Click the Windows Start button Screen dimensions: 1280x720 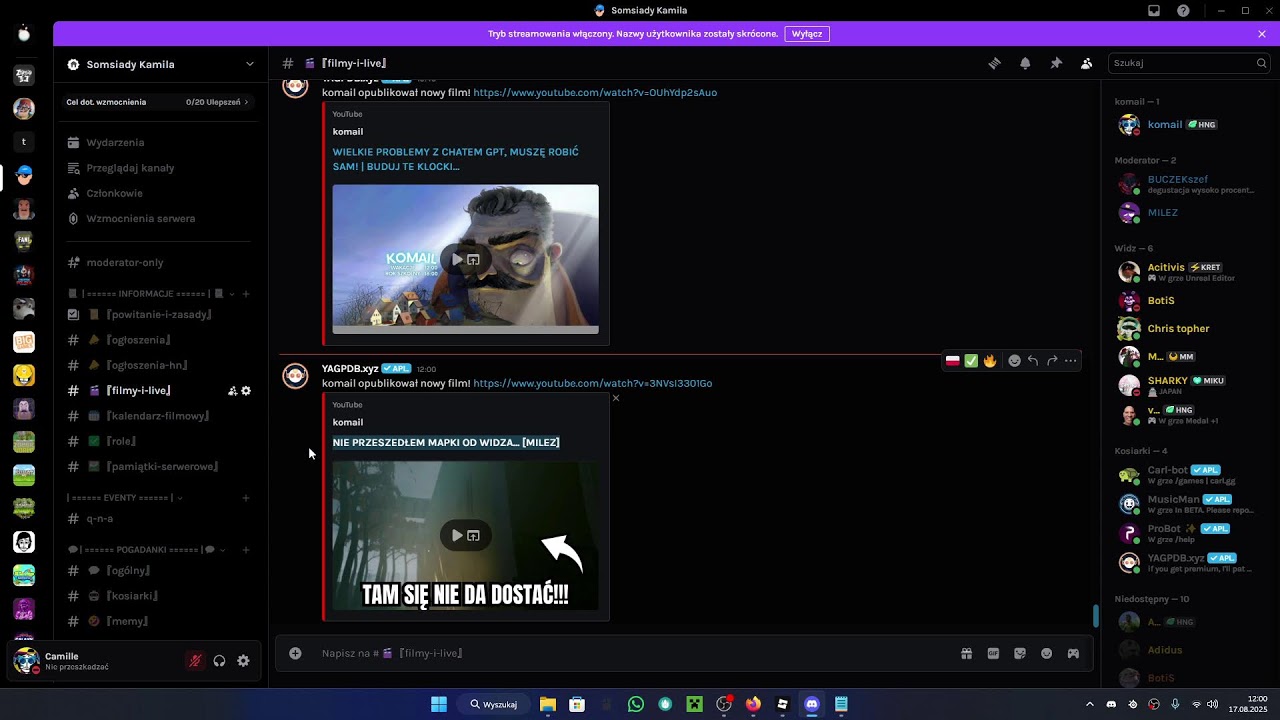[439, 704]
